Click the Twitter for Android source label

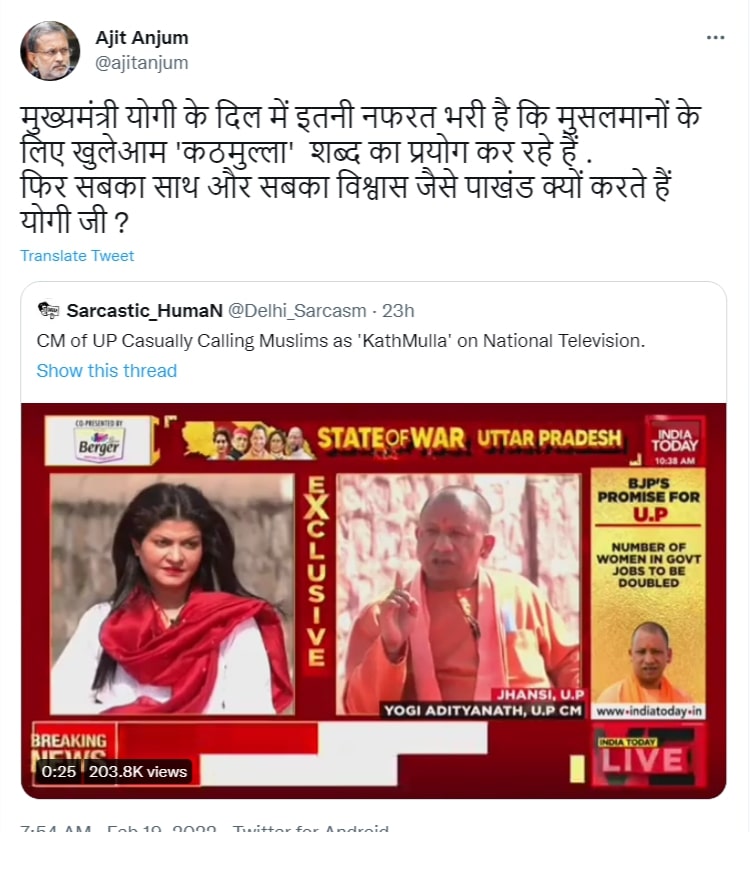311,828
